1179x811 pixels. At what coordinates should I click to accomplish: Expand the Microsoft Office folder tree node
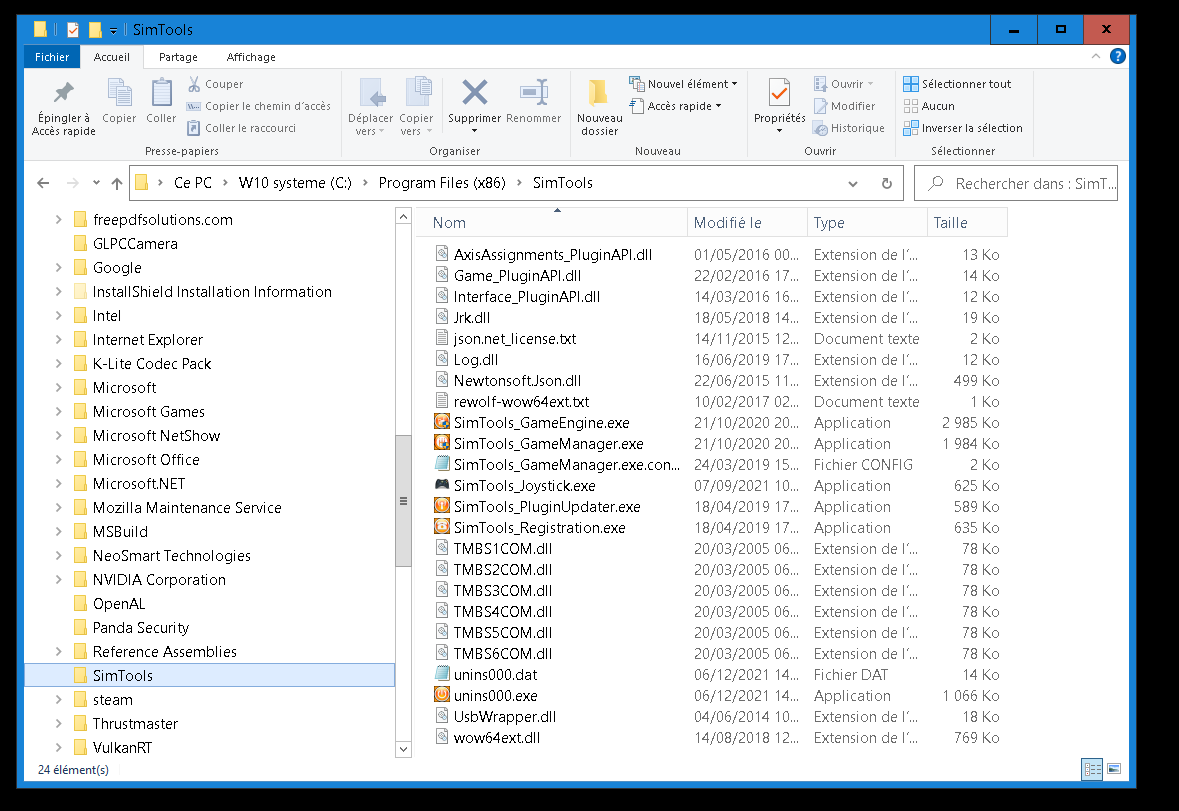pos(59,460)
